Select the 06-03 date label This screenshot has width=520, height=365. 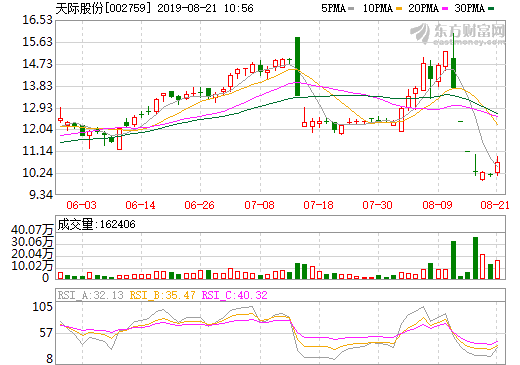81,205
